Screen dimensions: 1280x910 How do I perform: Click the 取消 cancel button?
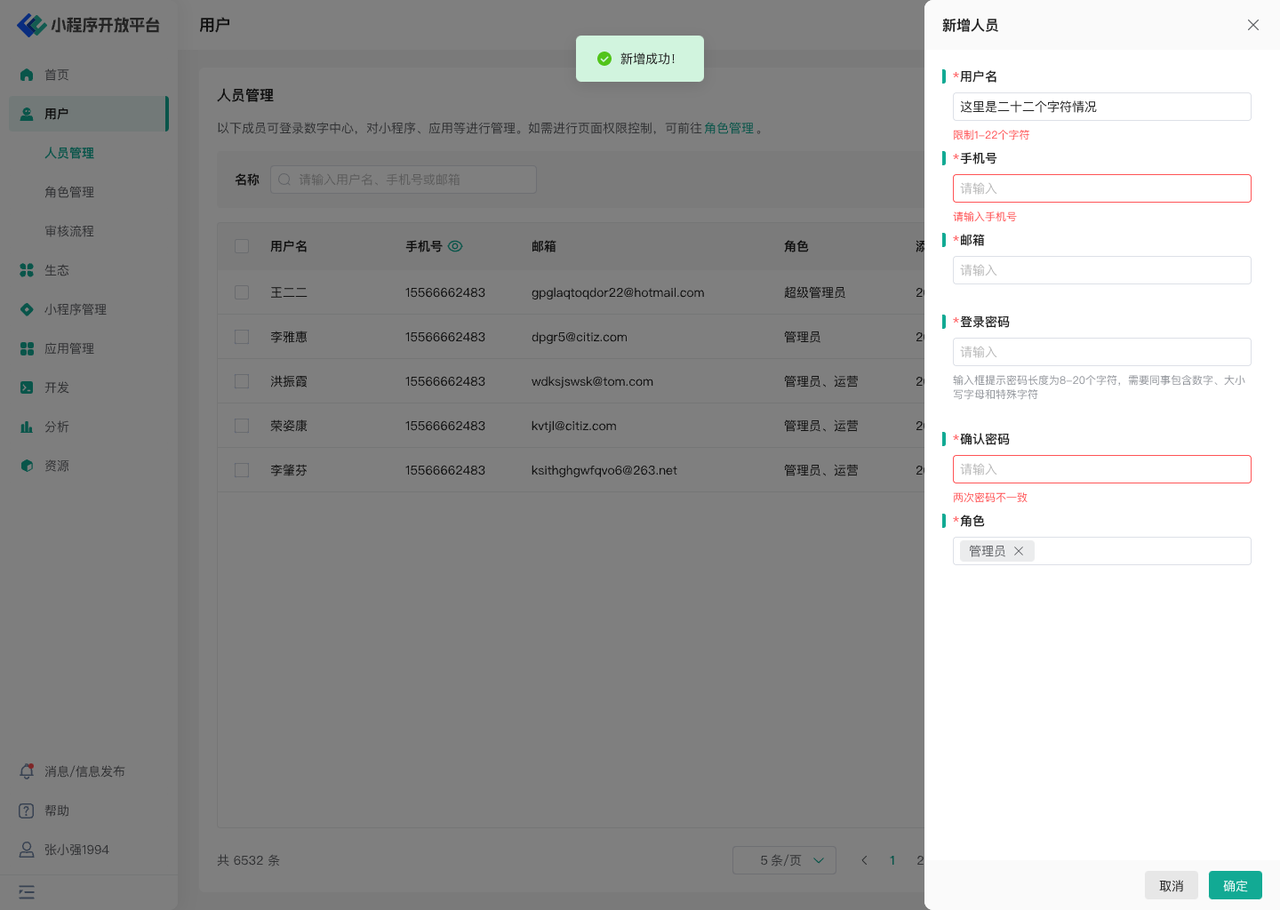point(1171,886)
